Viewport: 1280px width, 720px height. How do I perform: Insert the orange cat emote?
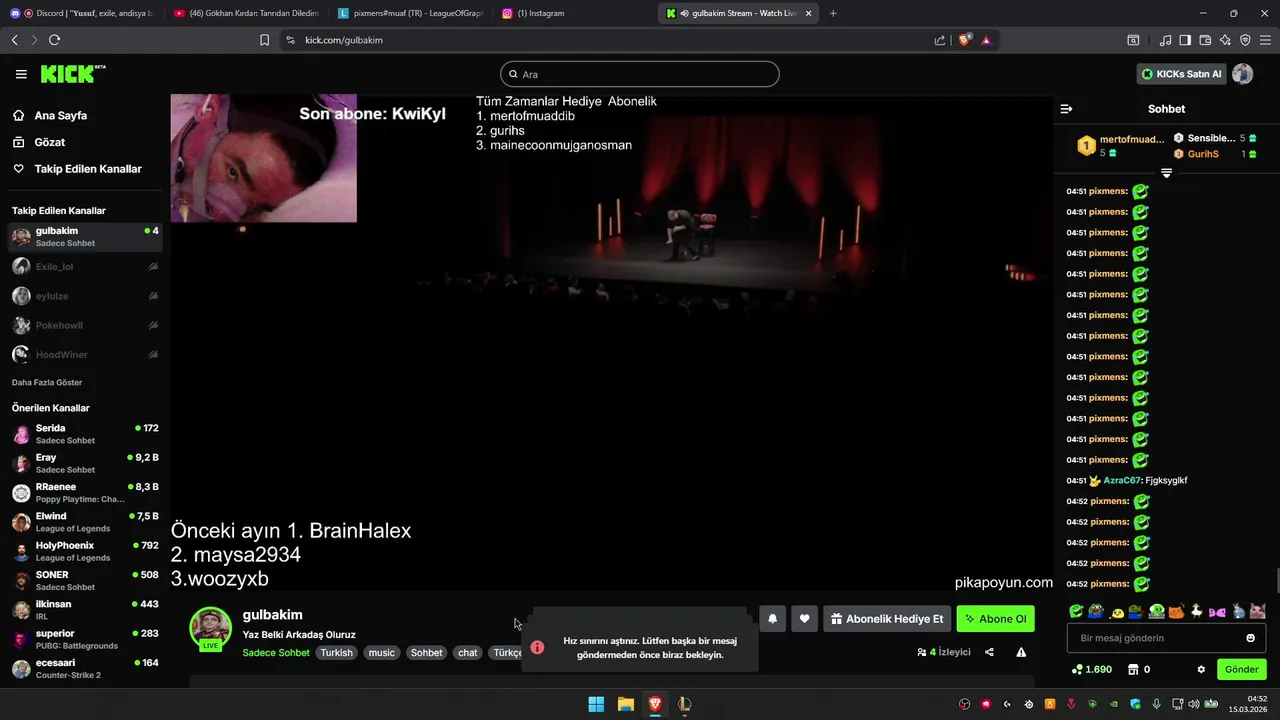coord(1177,611)
